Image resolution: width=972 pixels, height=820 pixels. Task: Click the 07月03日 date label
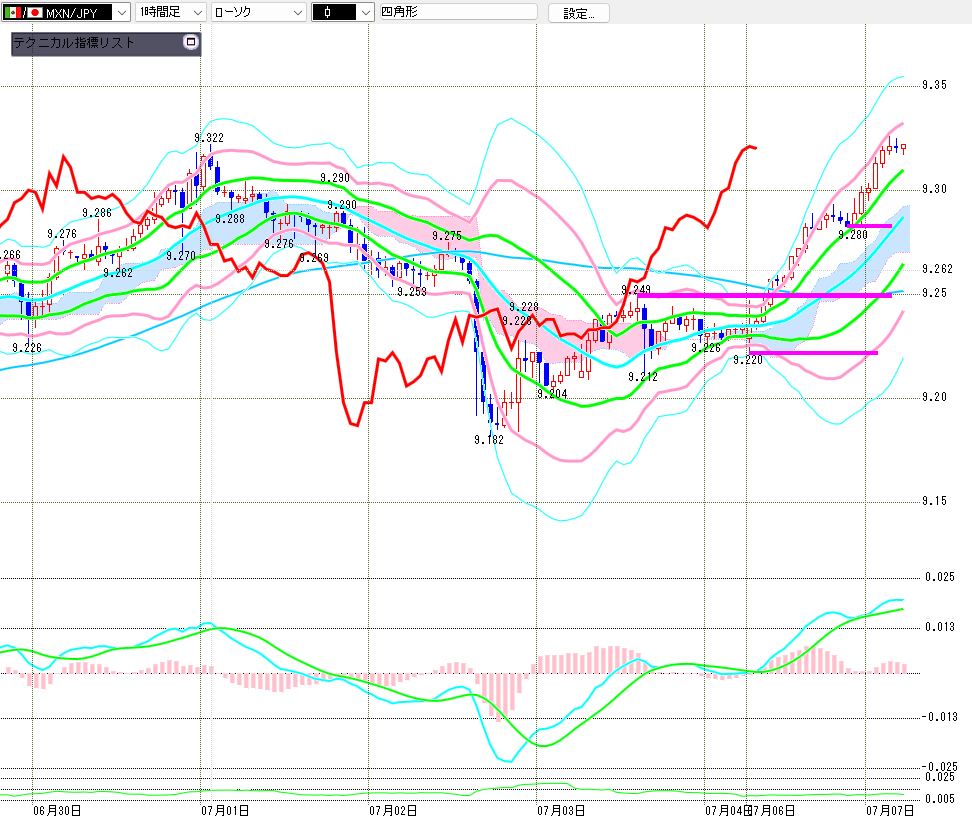(x=561, y=811)
